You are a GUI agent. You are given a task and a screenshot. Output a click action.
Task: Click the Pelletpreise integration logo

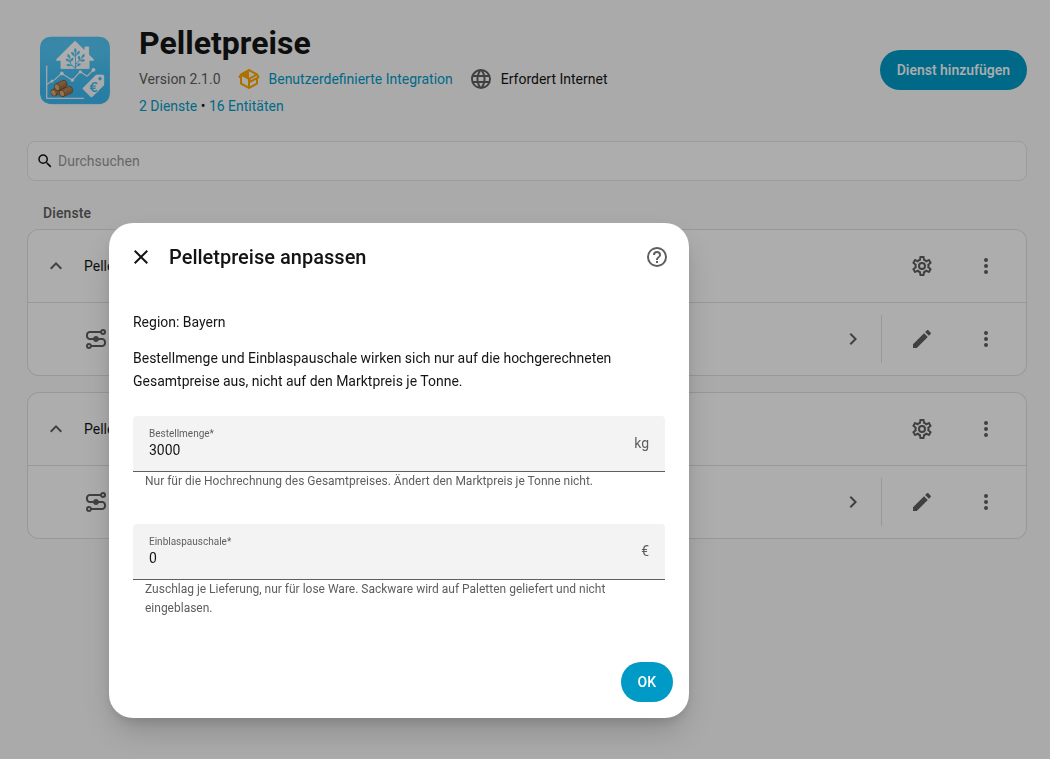pos(75,70)
